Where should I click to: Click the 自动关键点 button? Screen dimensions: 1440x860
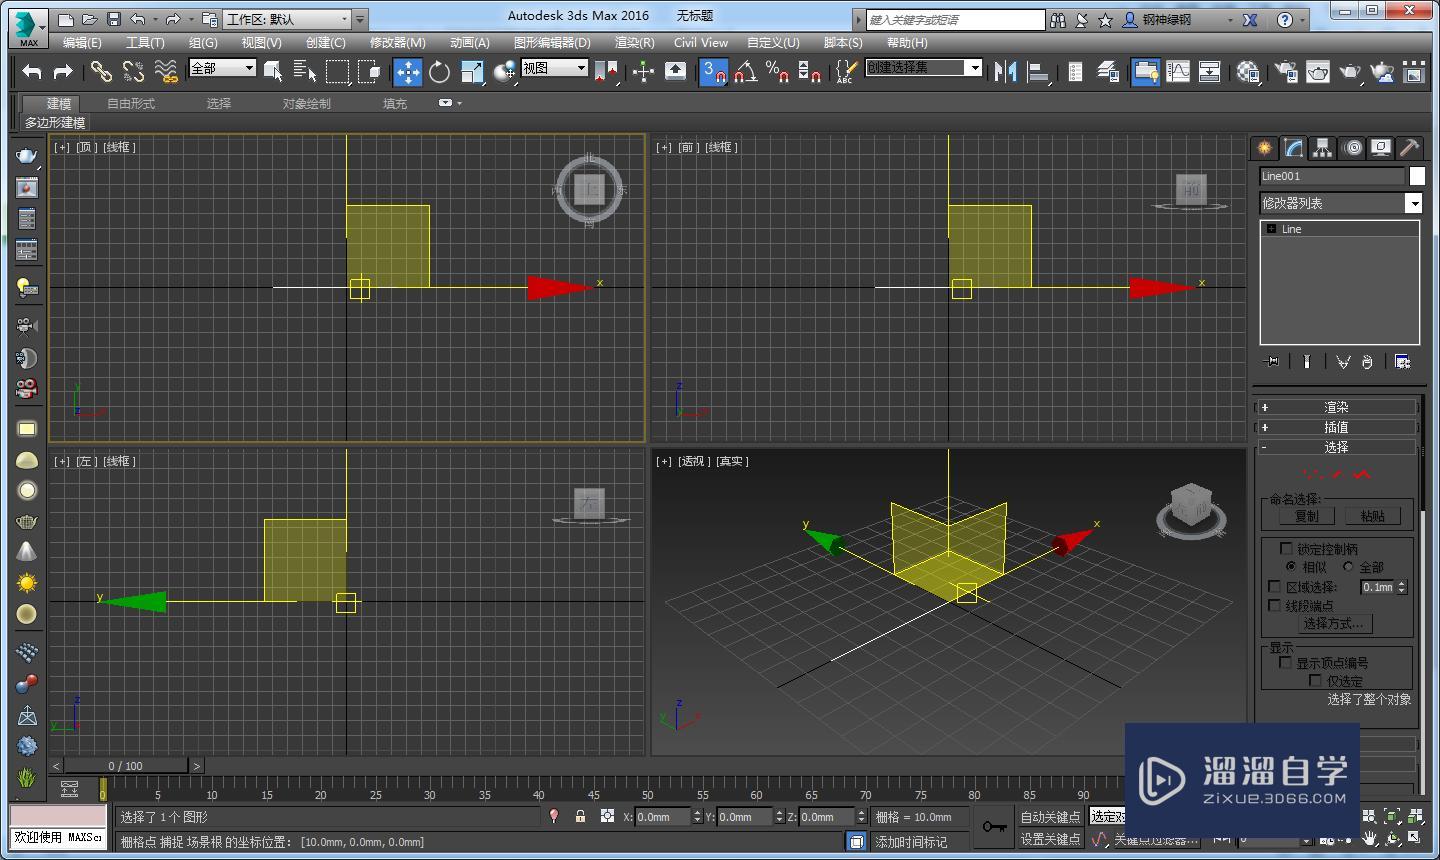(1049, 817)
